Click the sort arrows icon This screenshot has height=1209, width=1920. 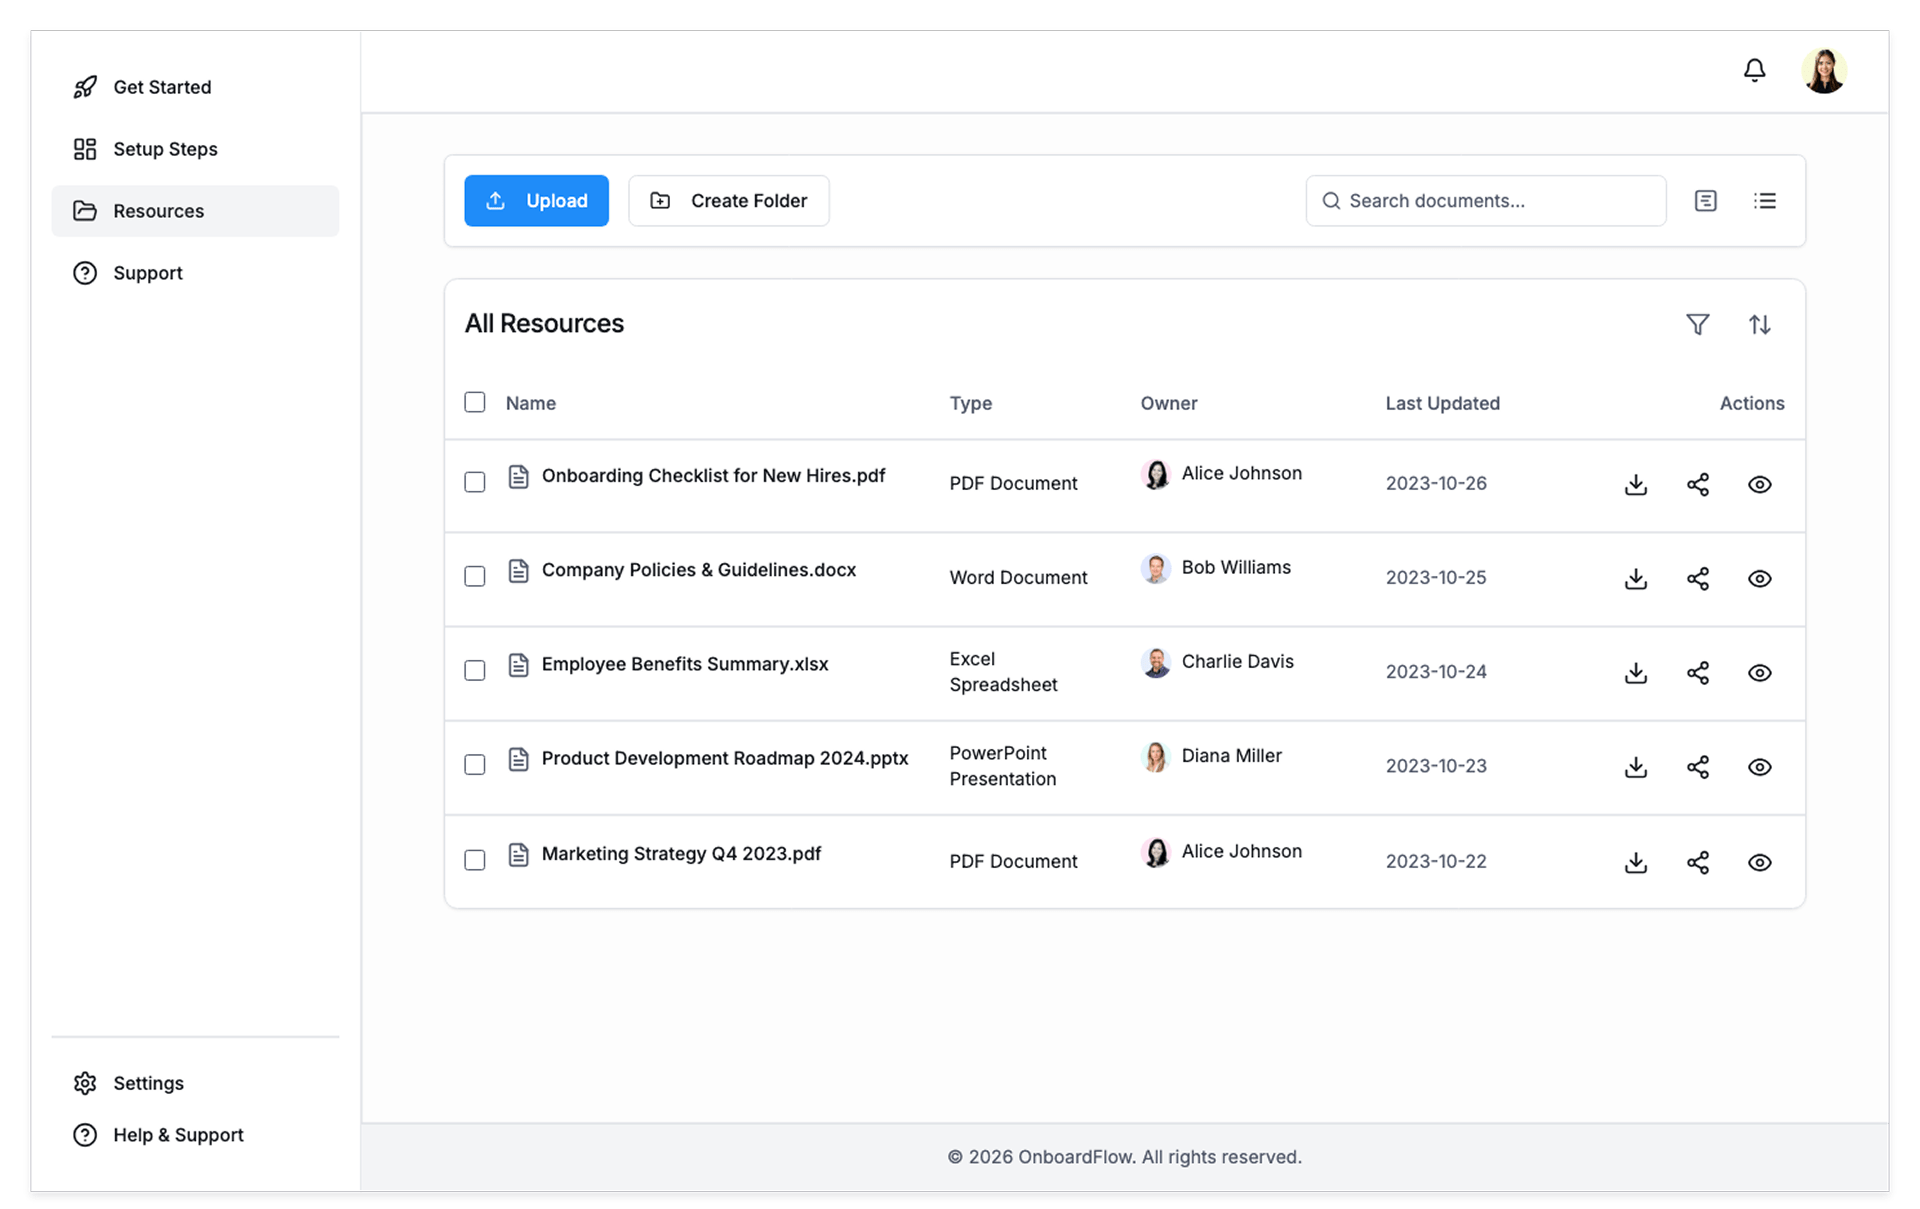(x=1759, y=324)
